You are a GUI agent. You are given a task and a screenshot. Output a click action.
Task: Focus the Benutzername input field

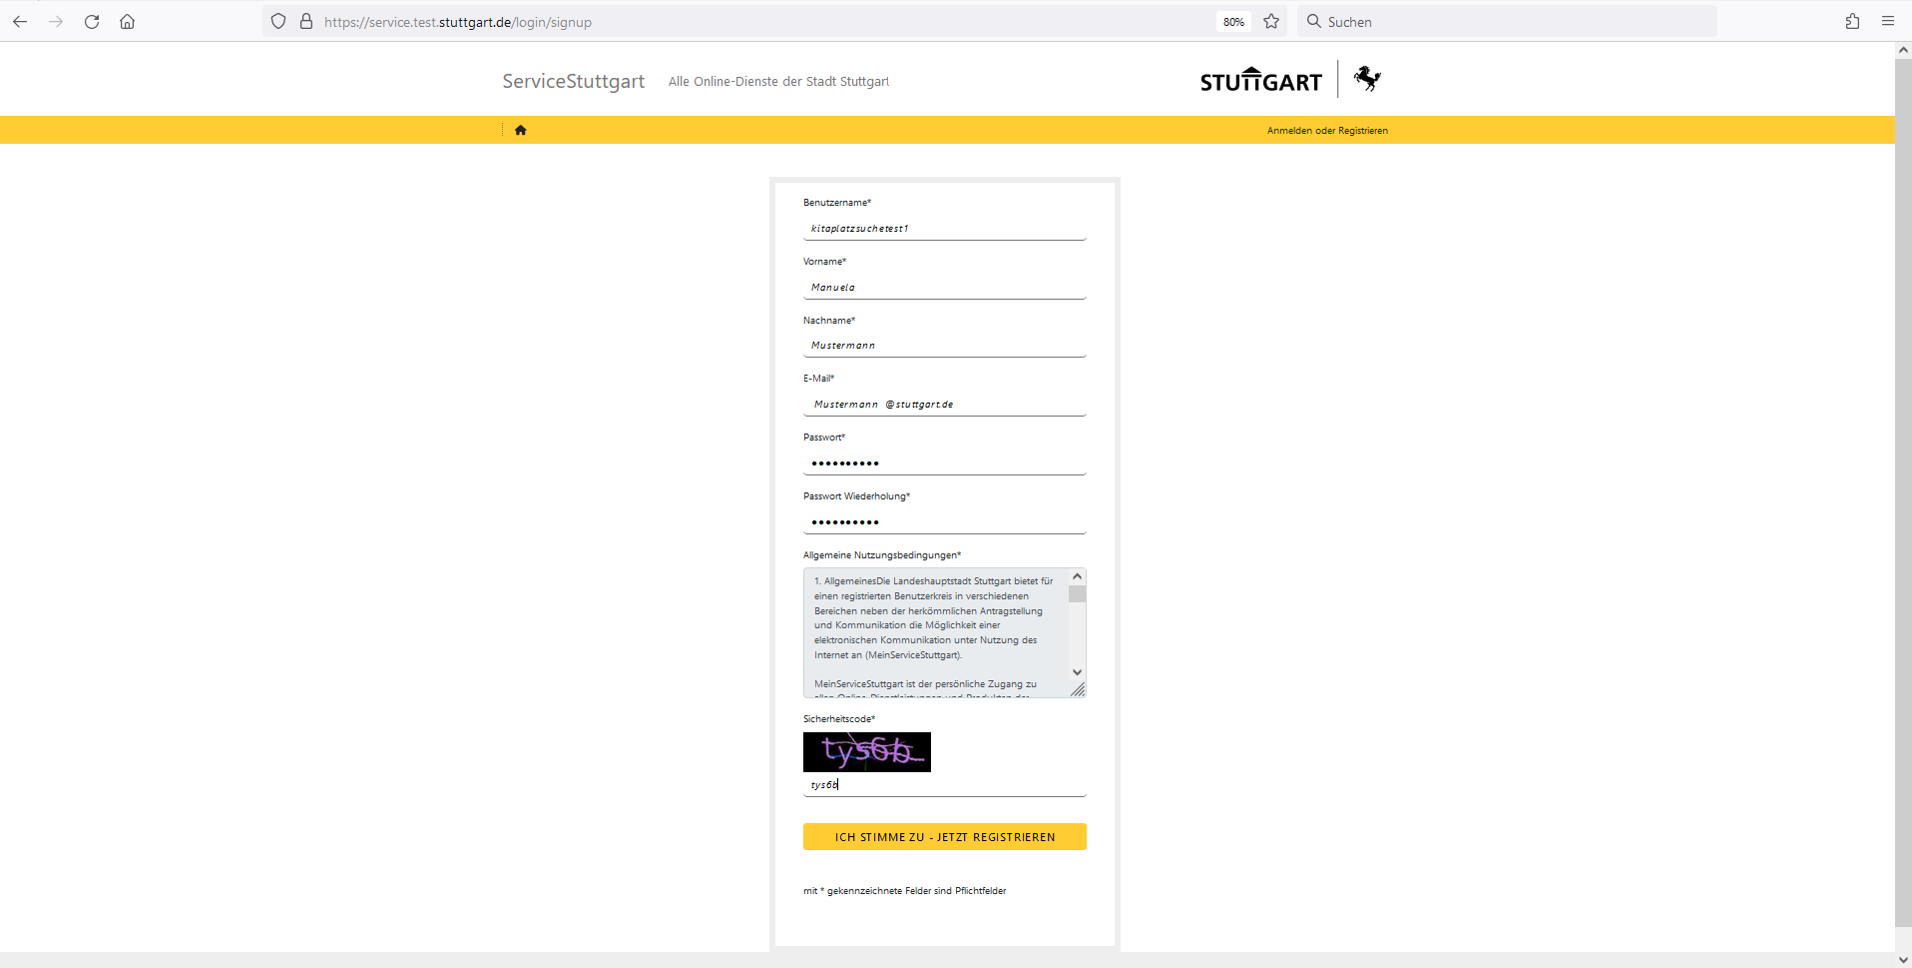click(944, 229)
